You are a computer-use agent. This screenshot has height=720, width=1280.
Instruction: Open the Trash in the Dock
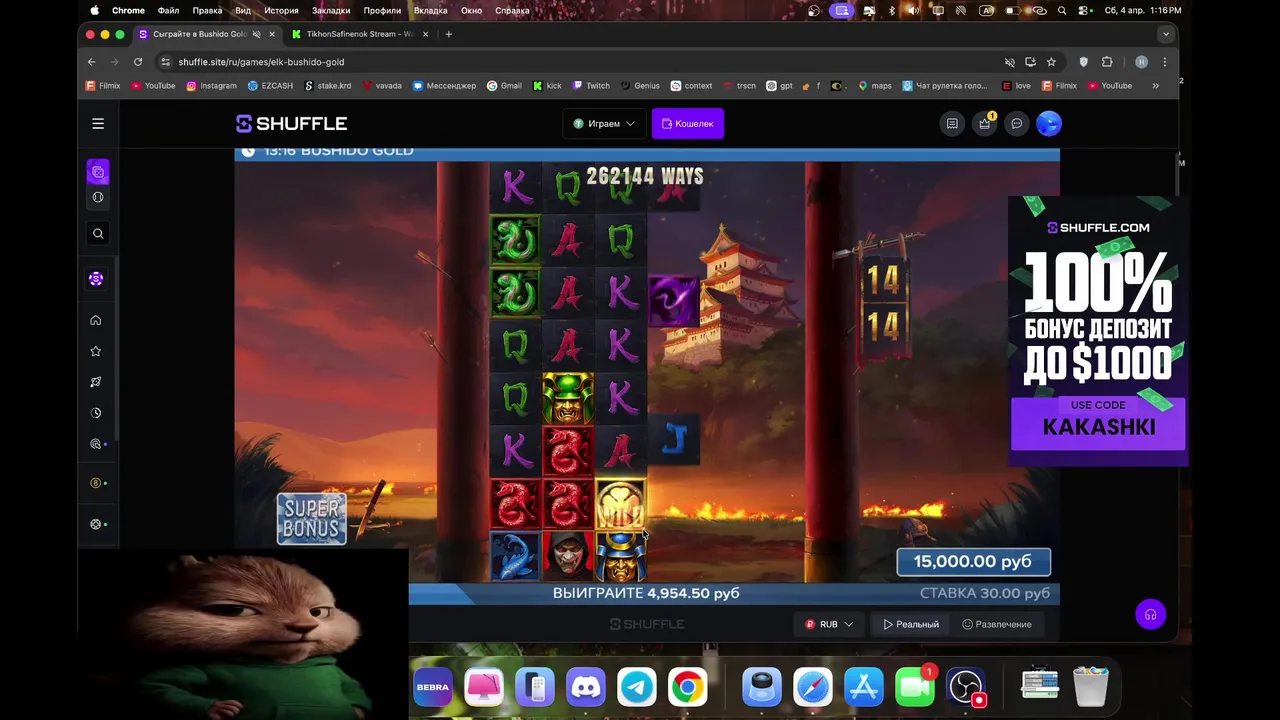click(1091, 687)
